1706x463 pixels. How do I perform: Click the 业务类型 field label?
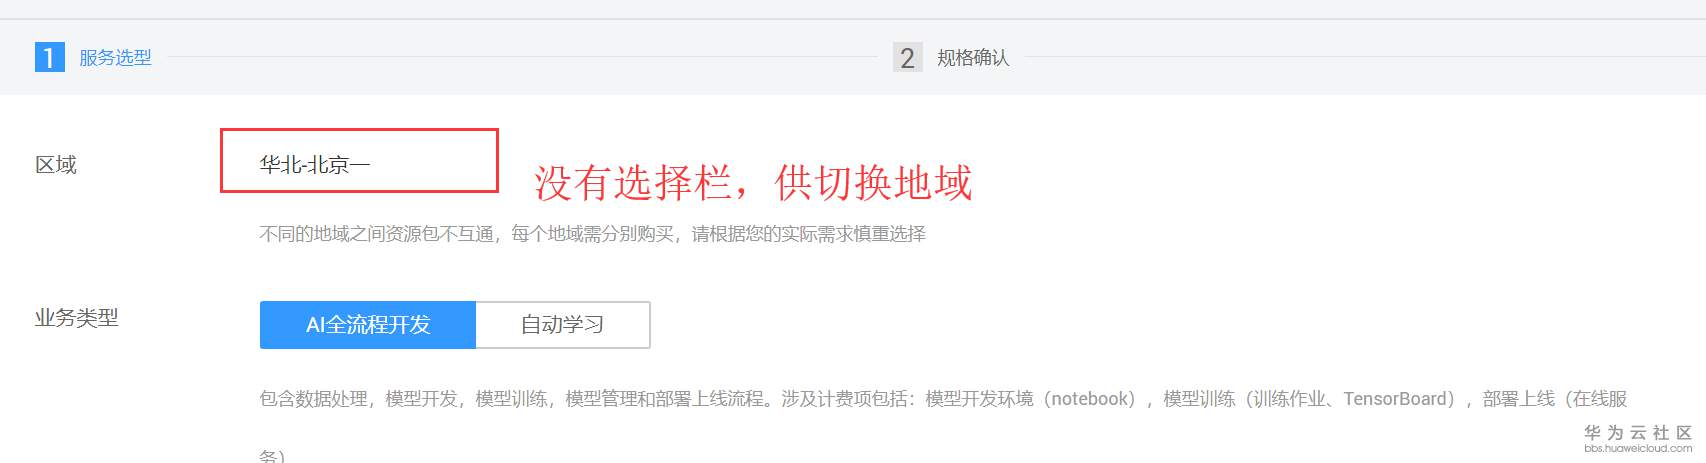click(77, 318)
